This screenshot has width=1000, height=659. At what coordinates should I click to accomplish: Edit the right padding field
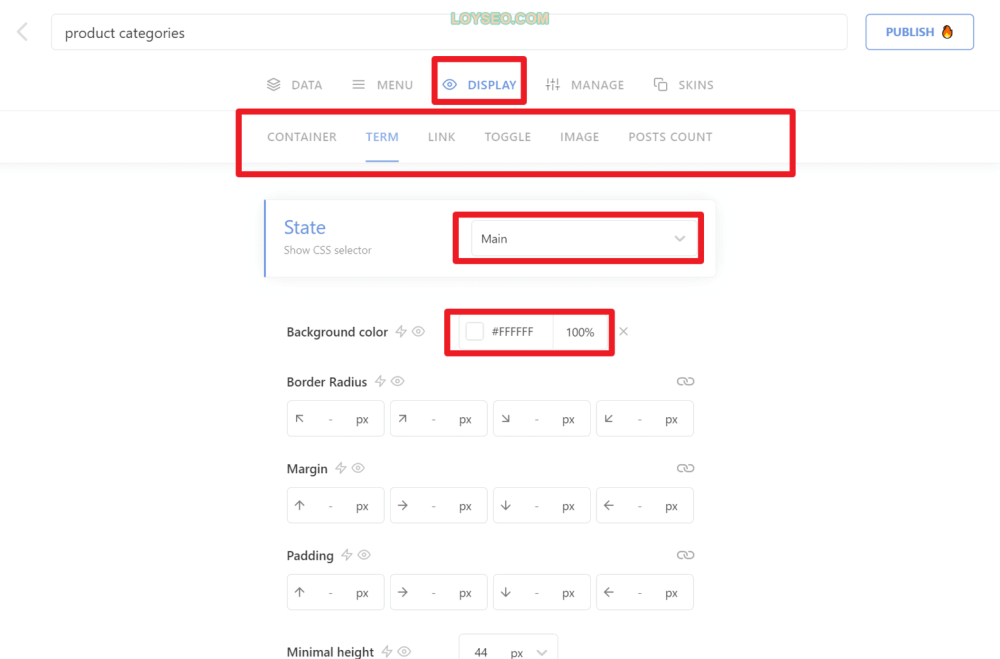click(439, 592)
